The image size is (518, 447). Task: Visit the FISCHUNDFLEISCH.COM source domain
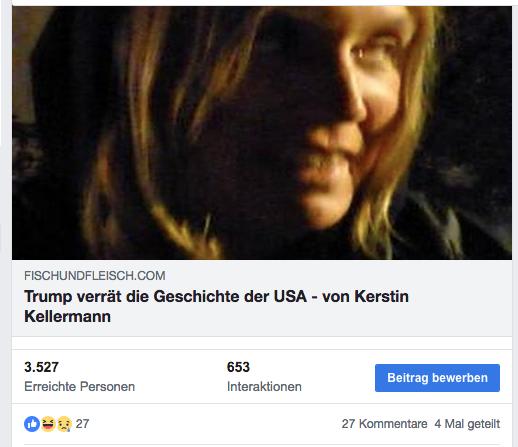pyautogui.click(x=95, y=276)
